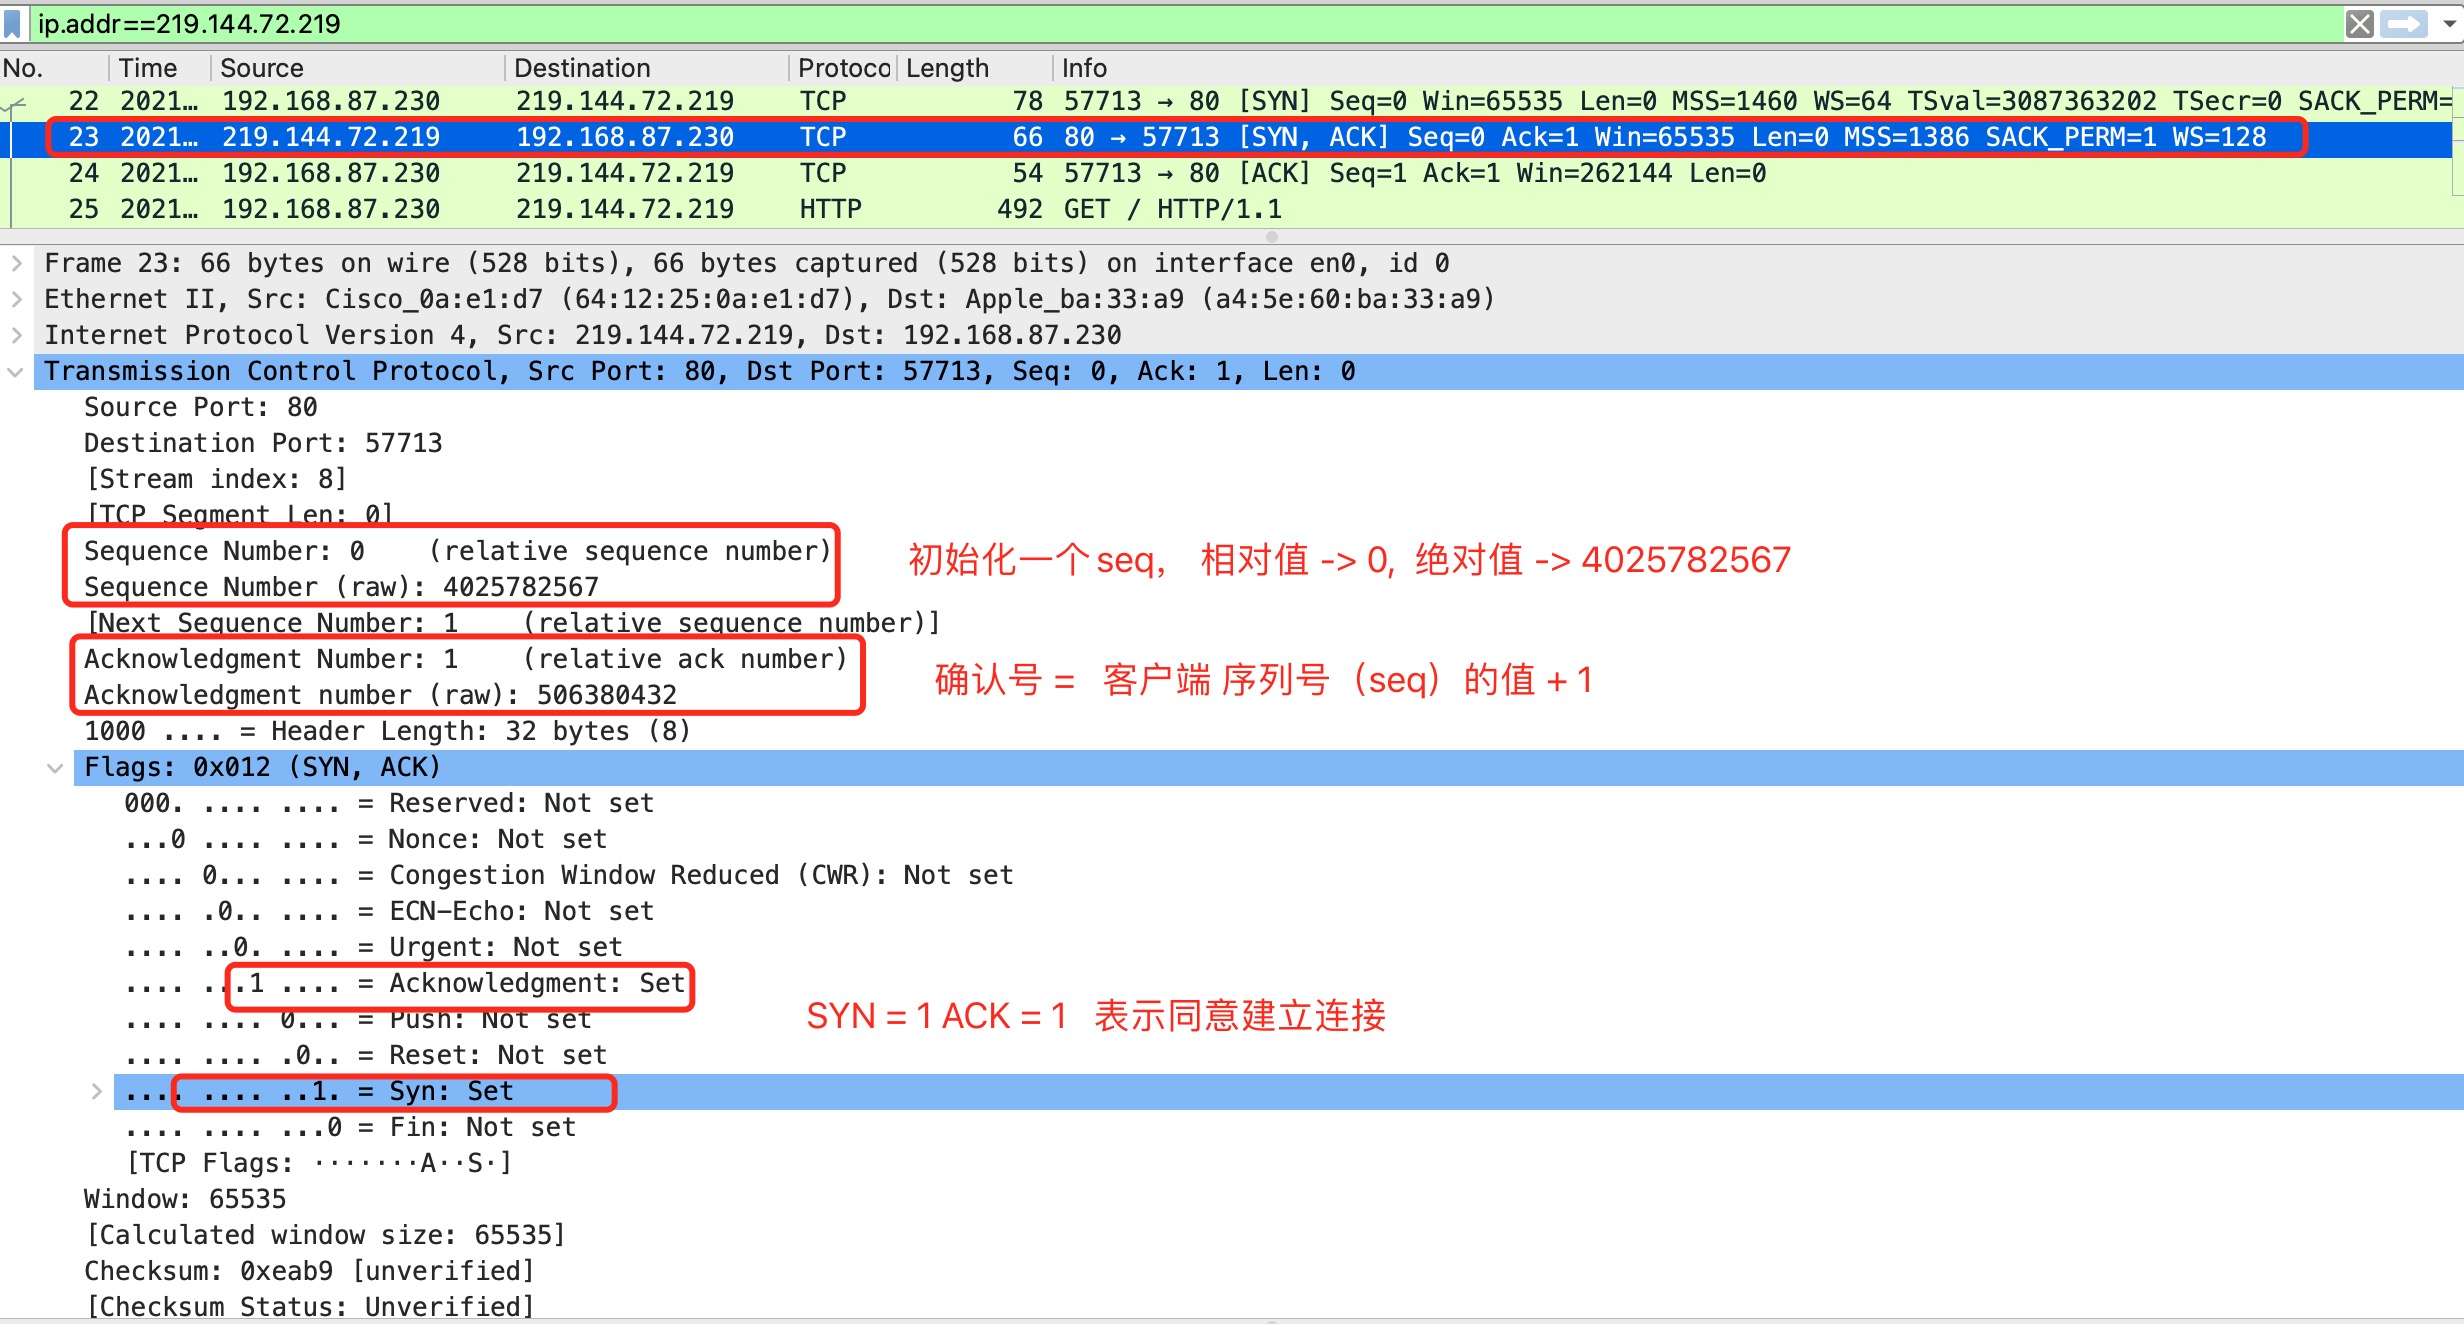Sort packets by Time column header
Viewport: 2464px width, 1324px height.
coord(148,68)
